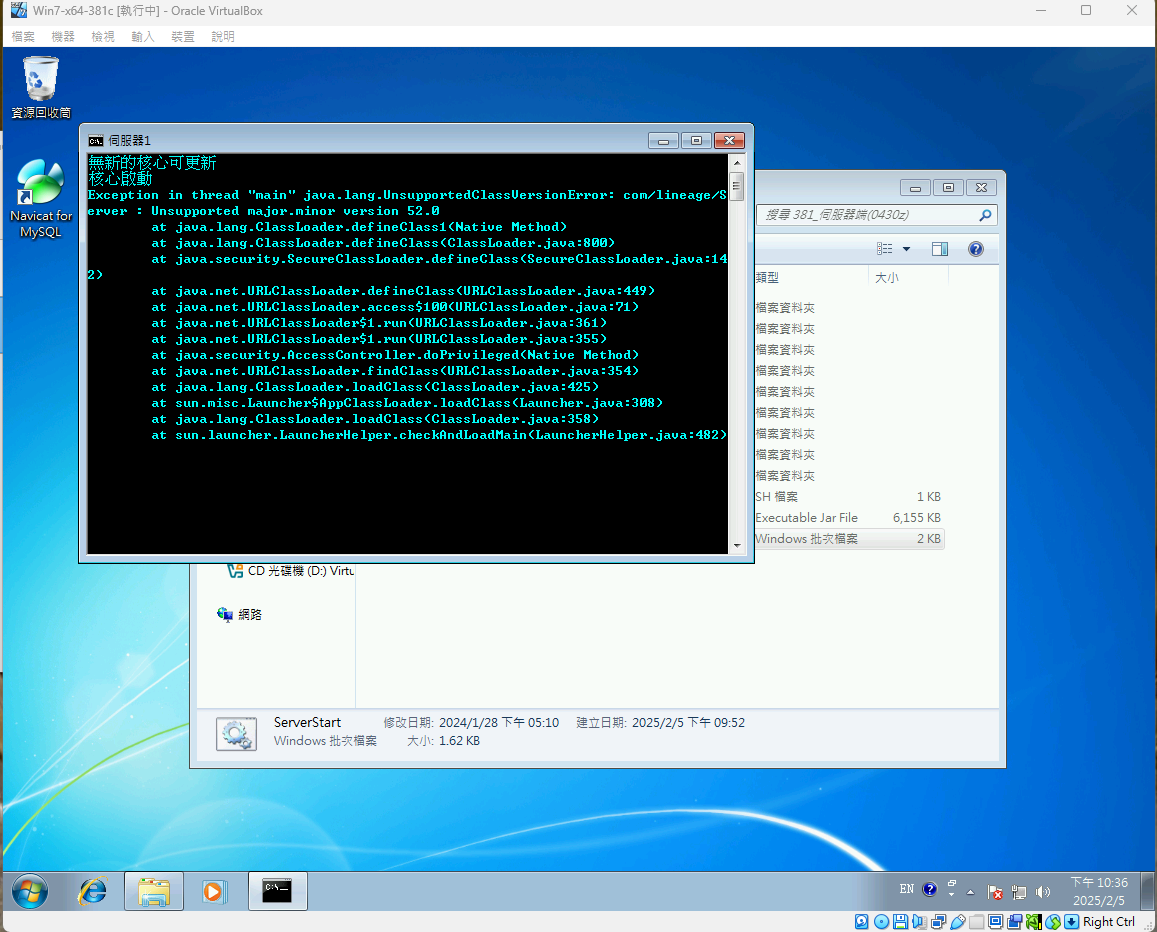The height and width of the screenshot is (932, 1157).
Task: Click the VirtualBox network adapter status icon
Action: (x=939, y=922)
